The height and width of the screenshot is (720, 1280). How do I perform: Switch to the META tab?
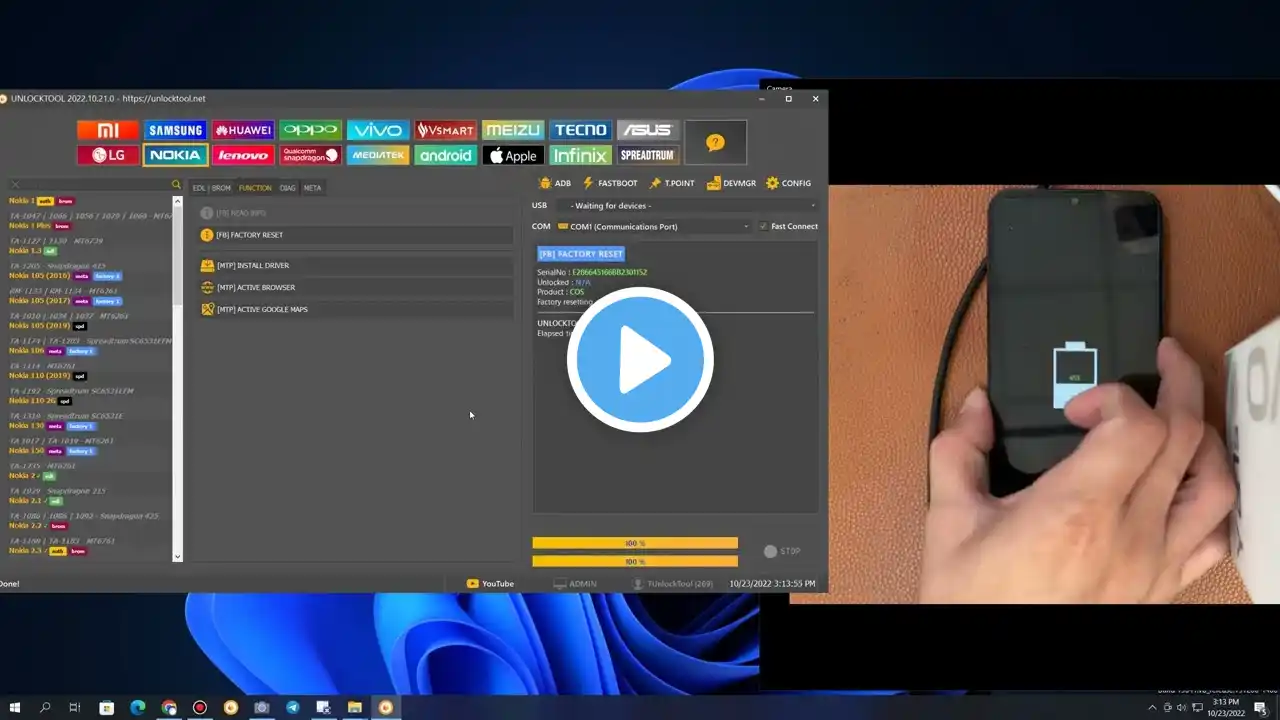(x=313, y=188)
